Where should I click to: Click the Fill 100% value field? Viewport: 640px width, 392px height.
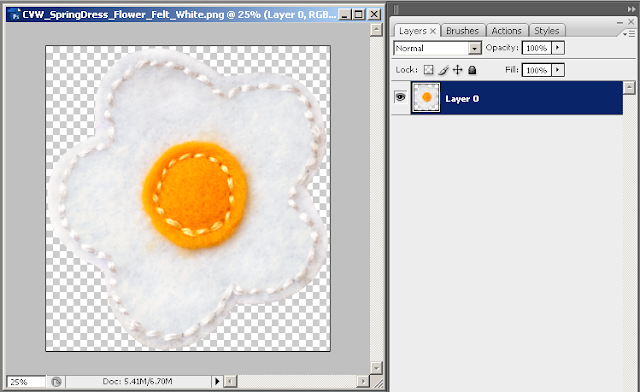click(x=537, y=70)
